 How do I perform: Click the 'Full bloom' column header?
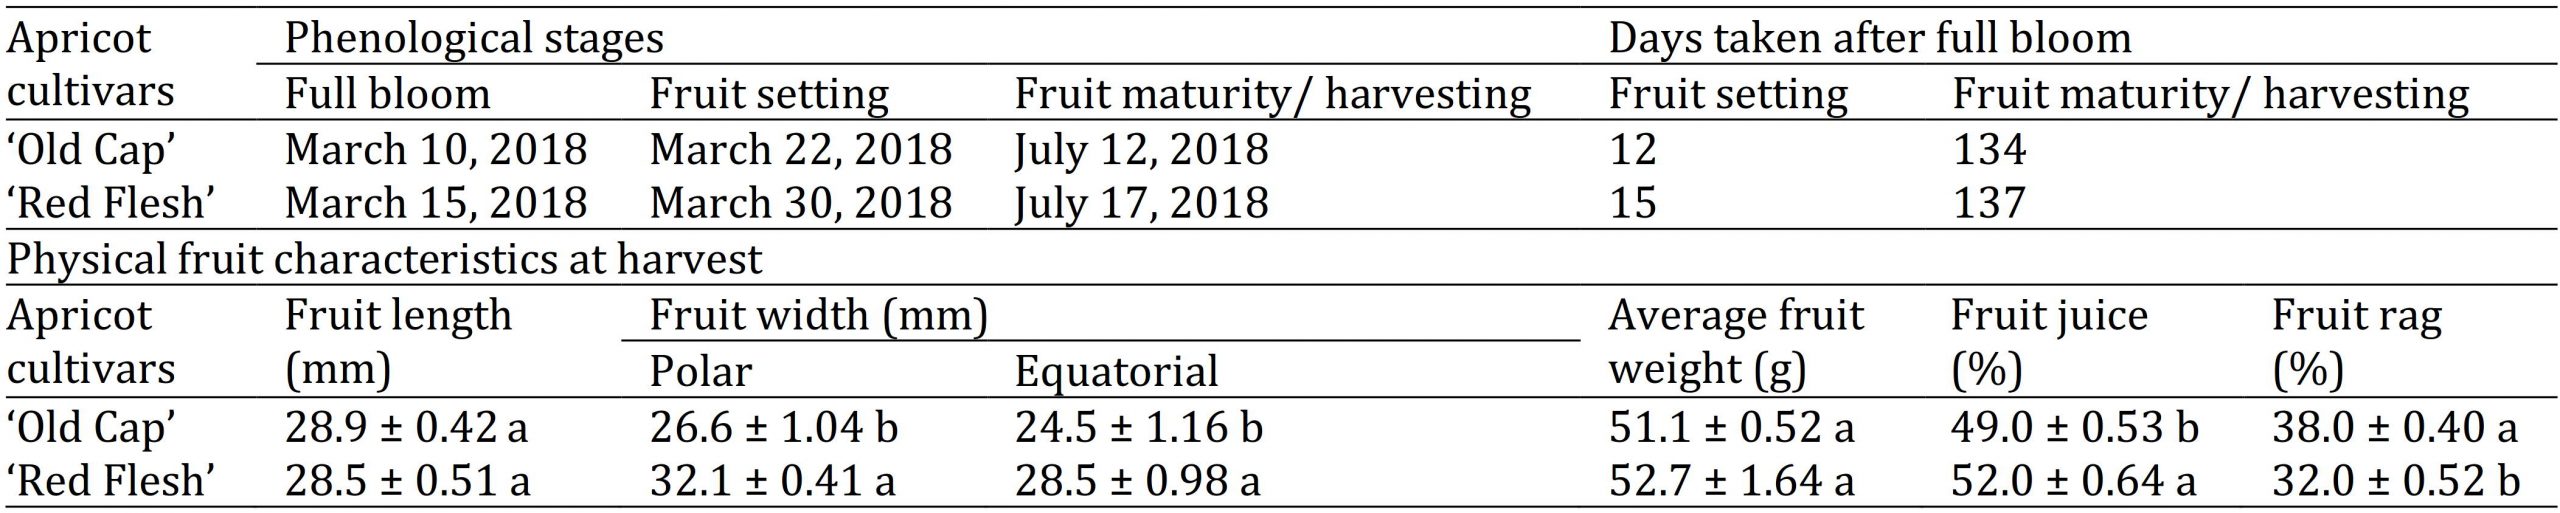pos(388,95)
